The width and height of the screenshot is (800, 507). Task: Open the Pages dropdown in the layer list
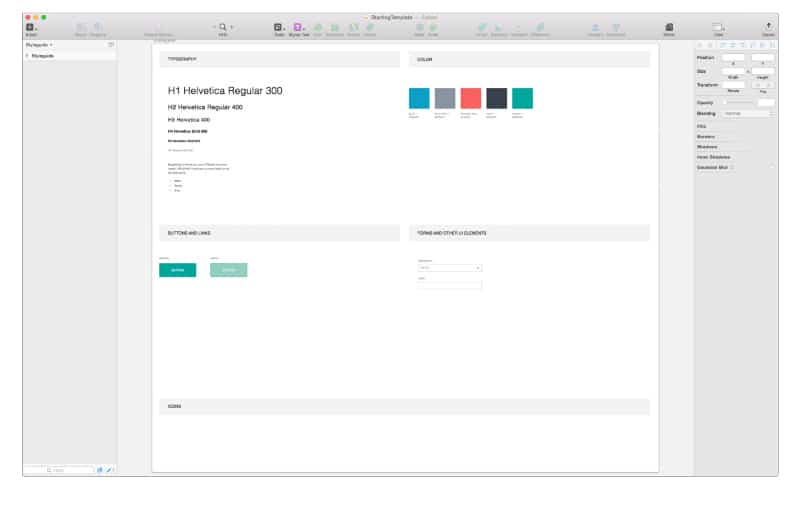[x=39, y=45]
